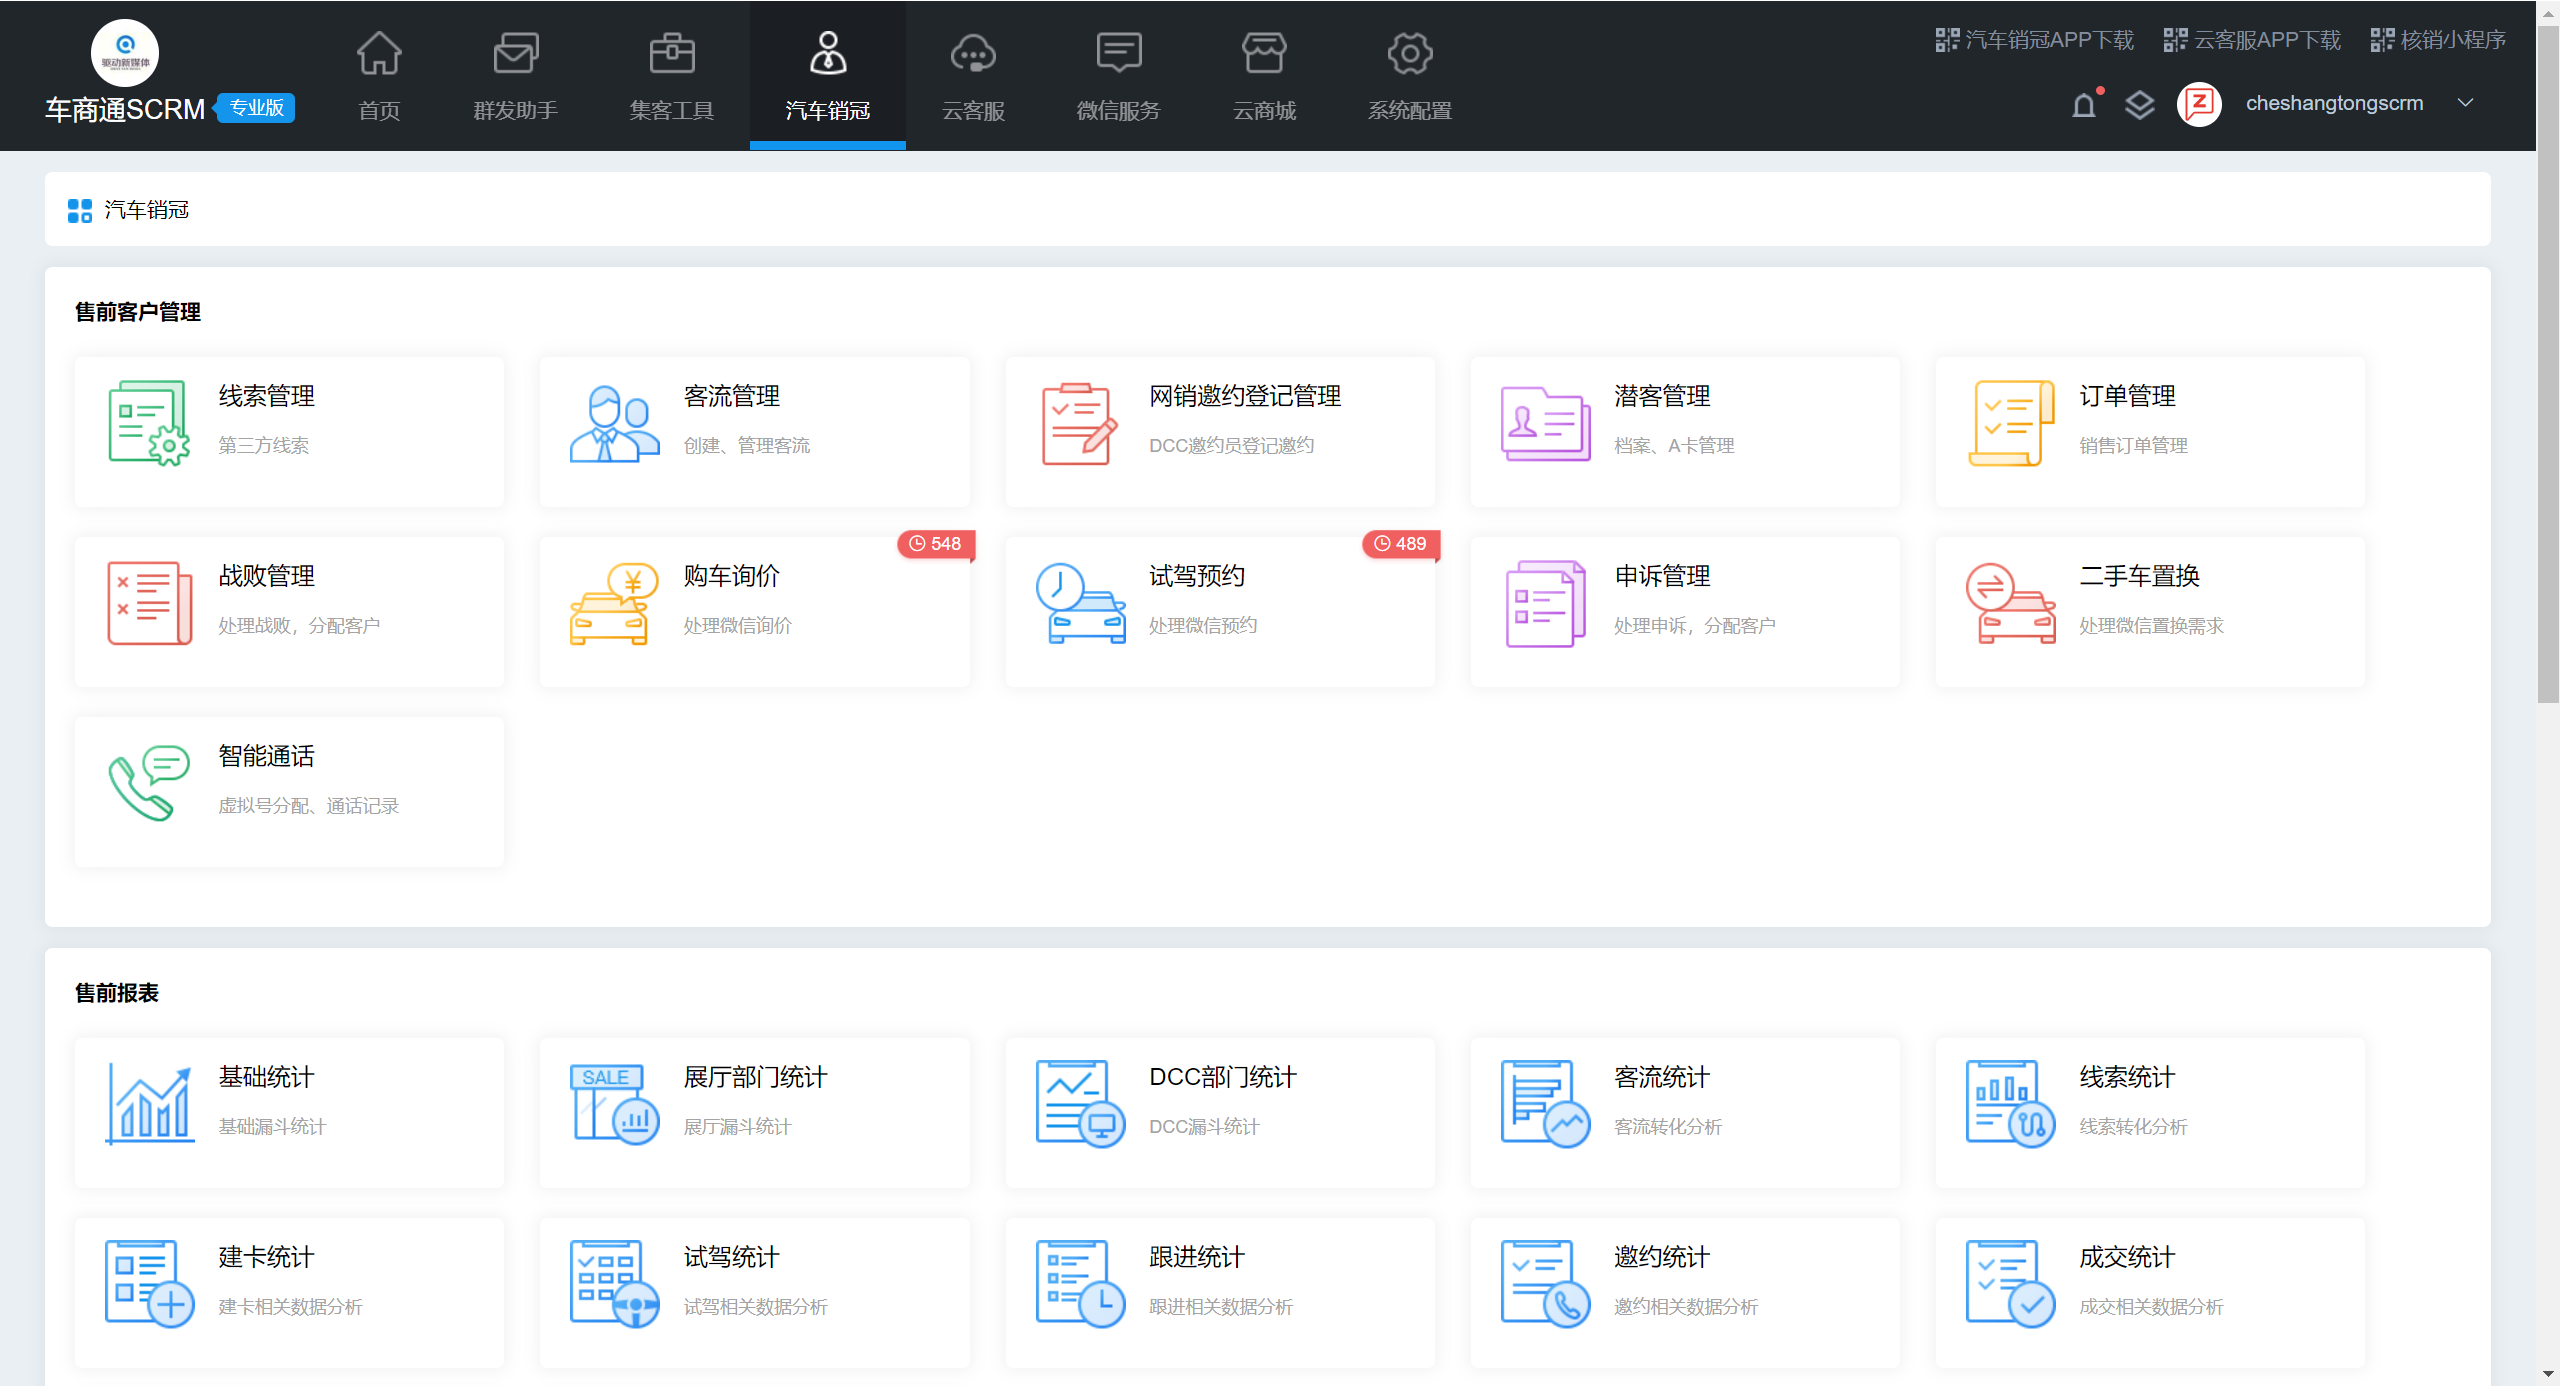Click 汽车销冠APP下载 link

2034,40
